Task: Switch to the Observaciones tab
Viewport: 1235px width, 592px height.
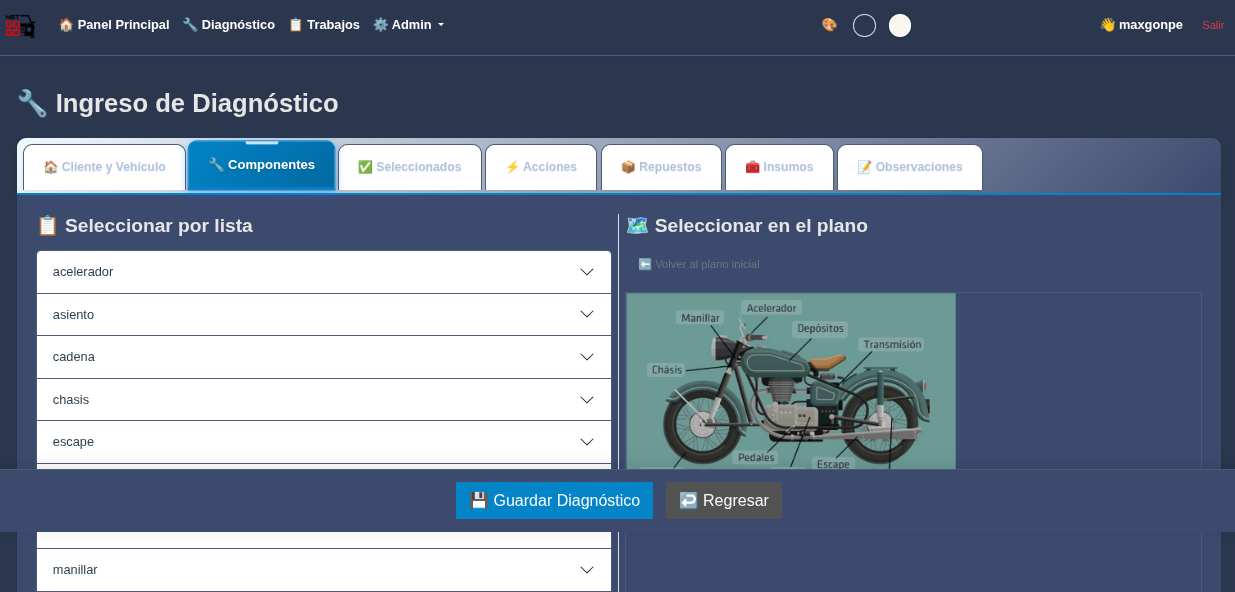Action: point(910,166)
